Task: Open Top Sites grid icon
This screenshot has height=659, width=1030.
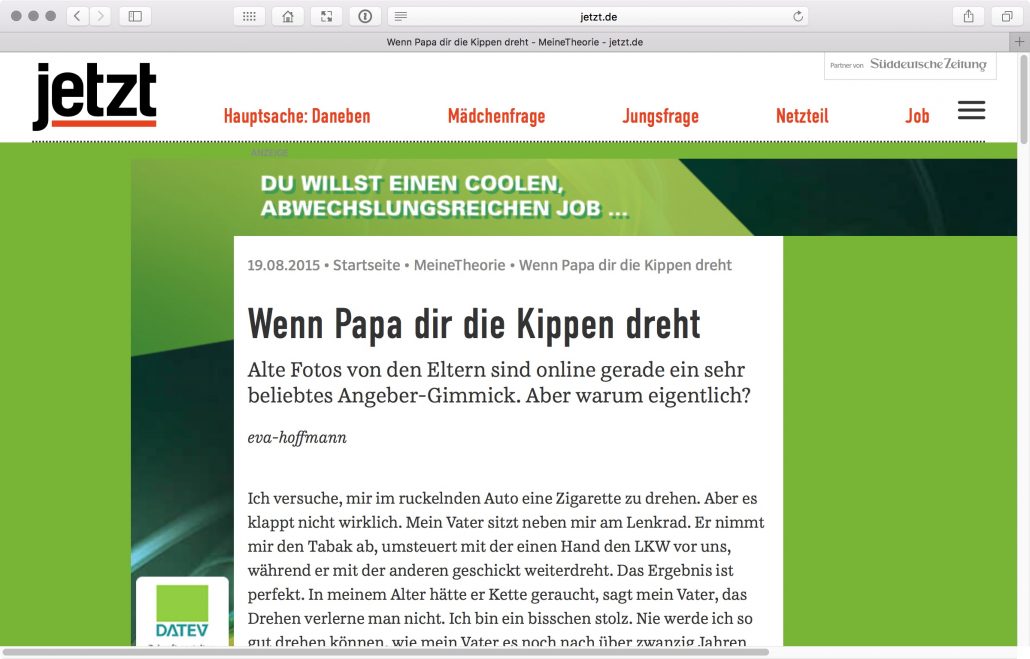Action: 249,16
